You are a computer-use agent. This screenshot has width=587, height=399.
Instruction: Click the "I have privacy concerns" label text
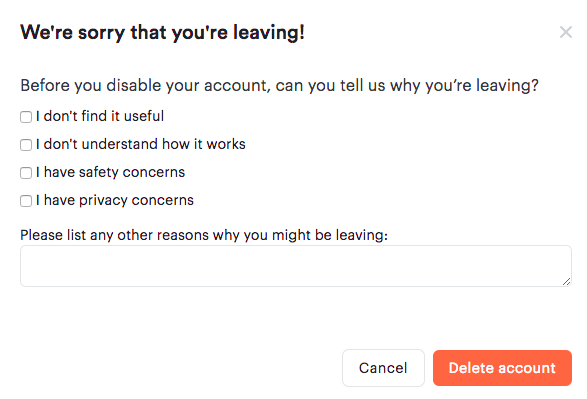(115, 200)
